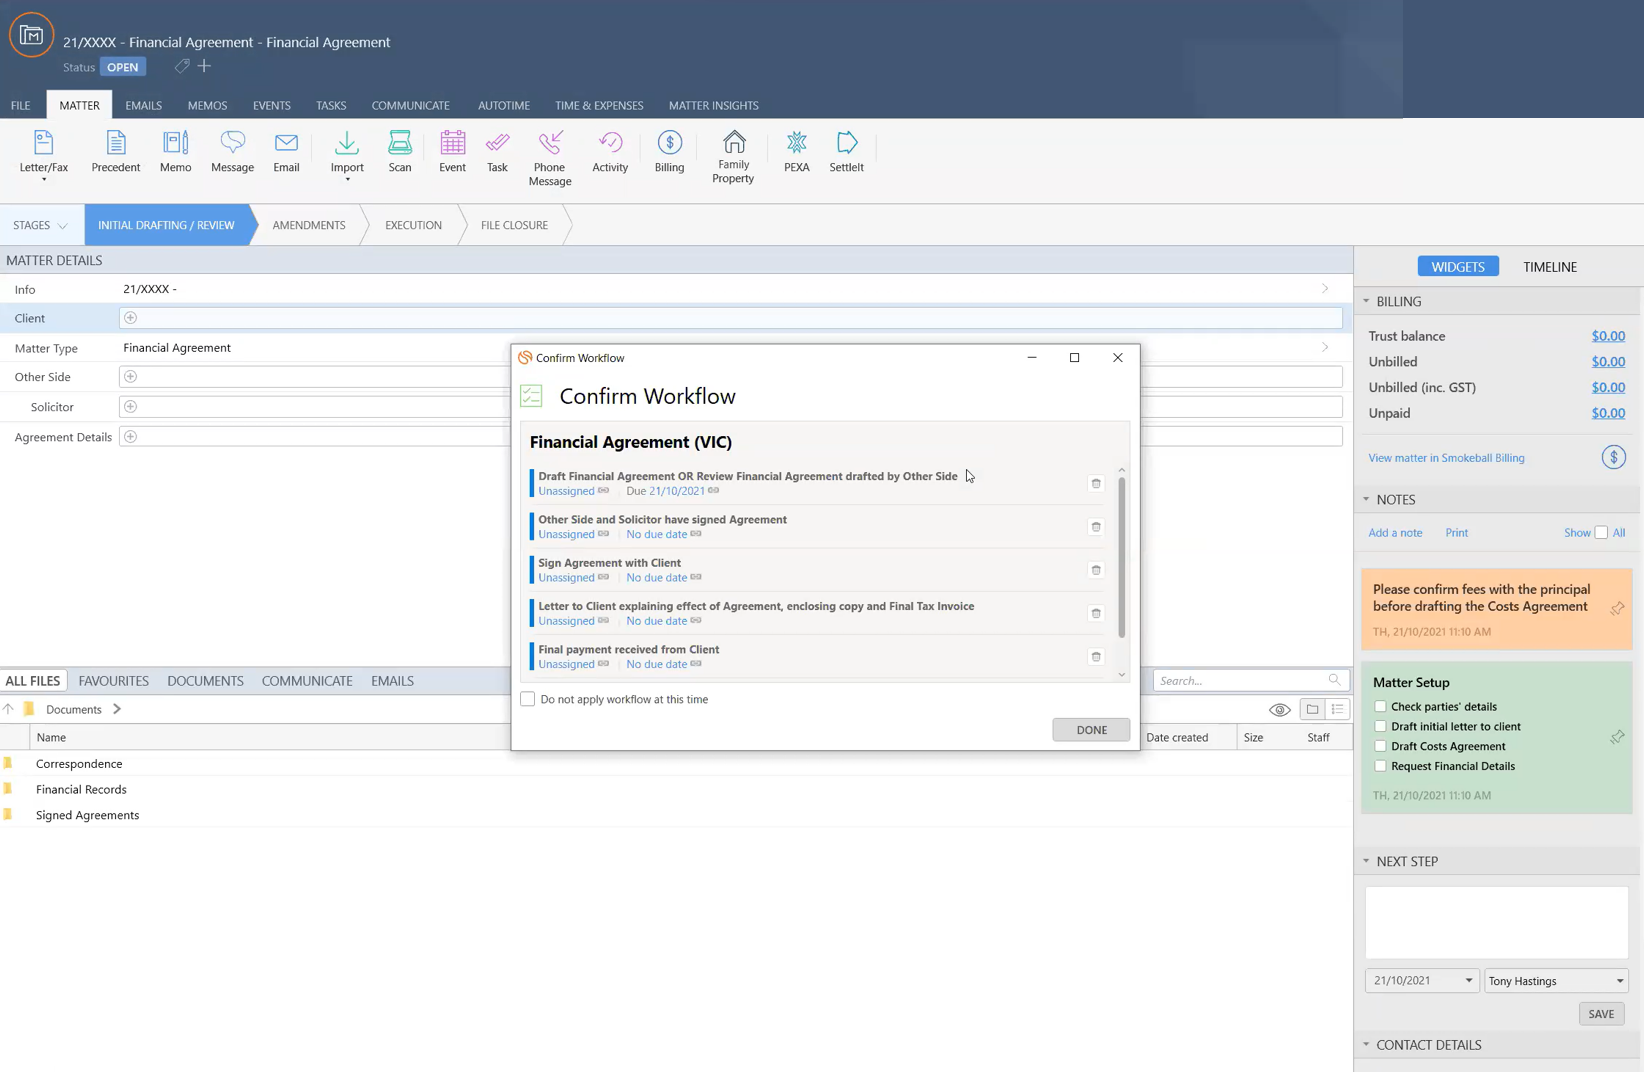The height and width of the screenshot is (1072, 1644).
Task: Toggle file visibility eye icon
Action: coord(1279,710)
